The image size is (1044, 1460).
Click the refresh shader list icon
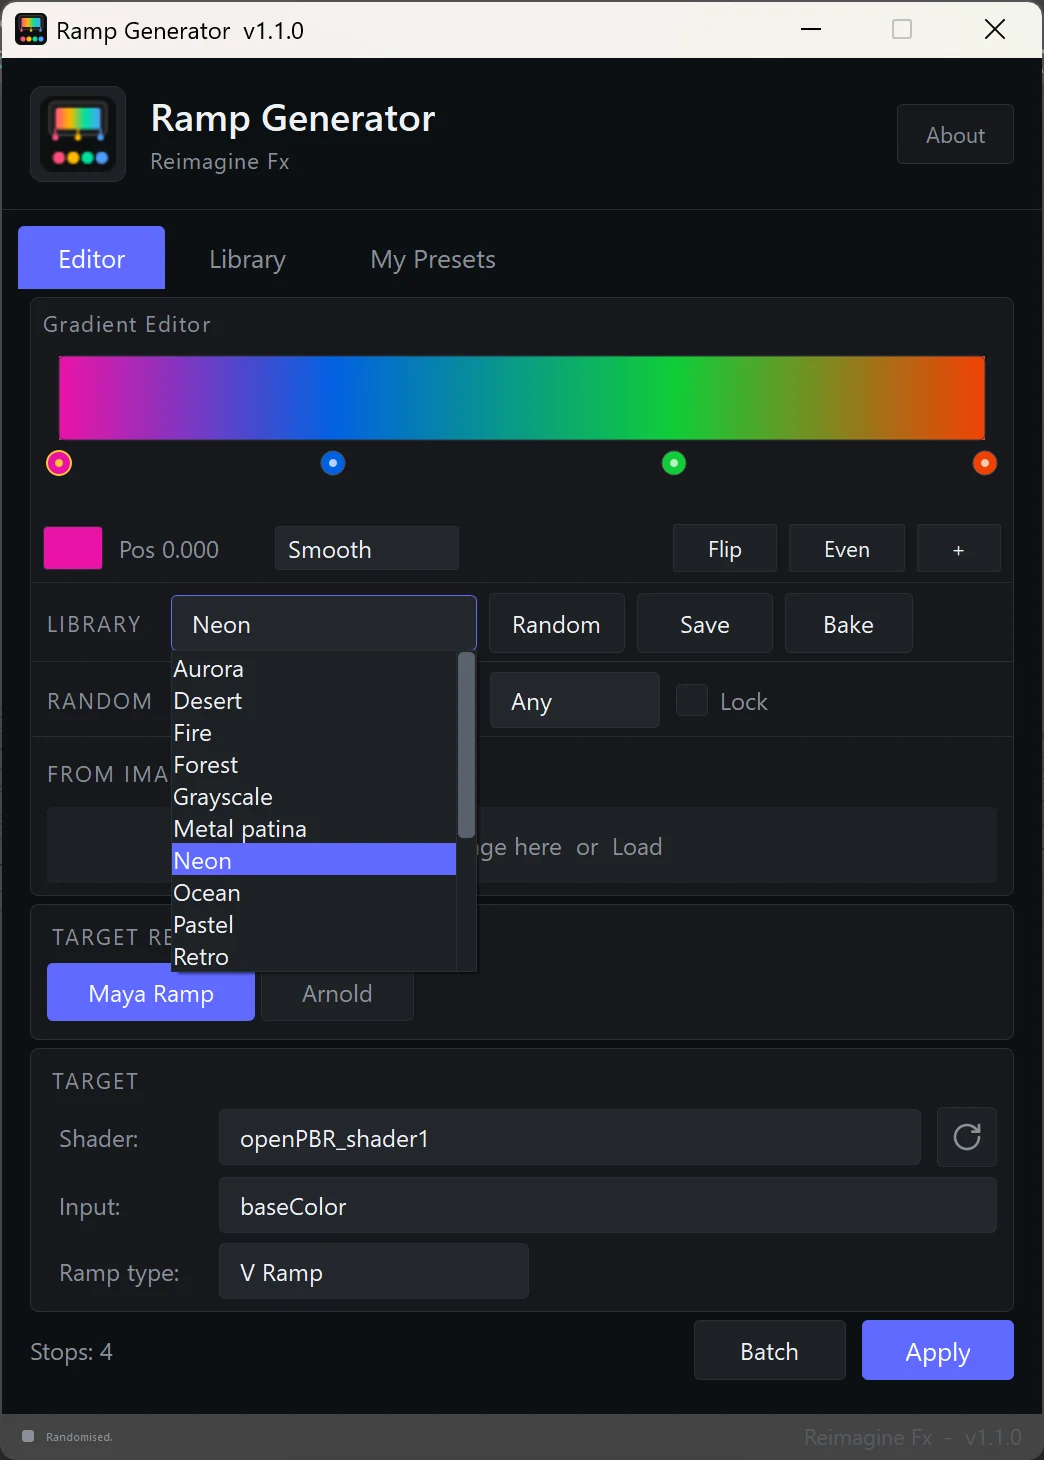point(966,1137)
